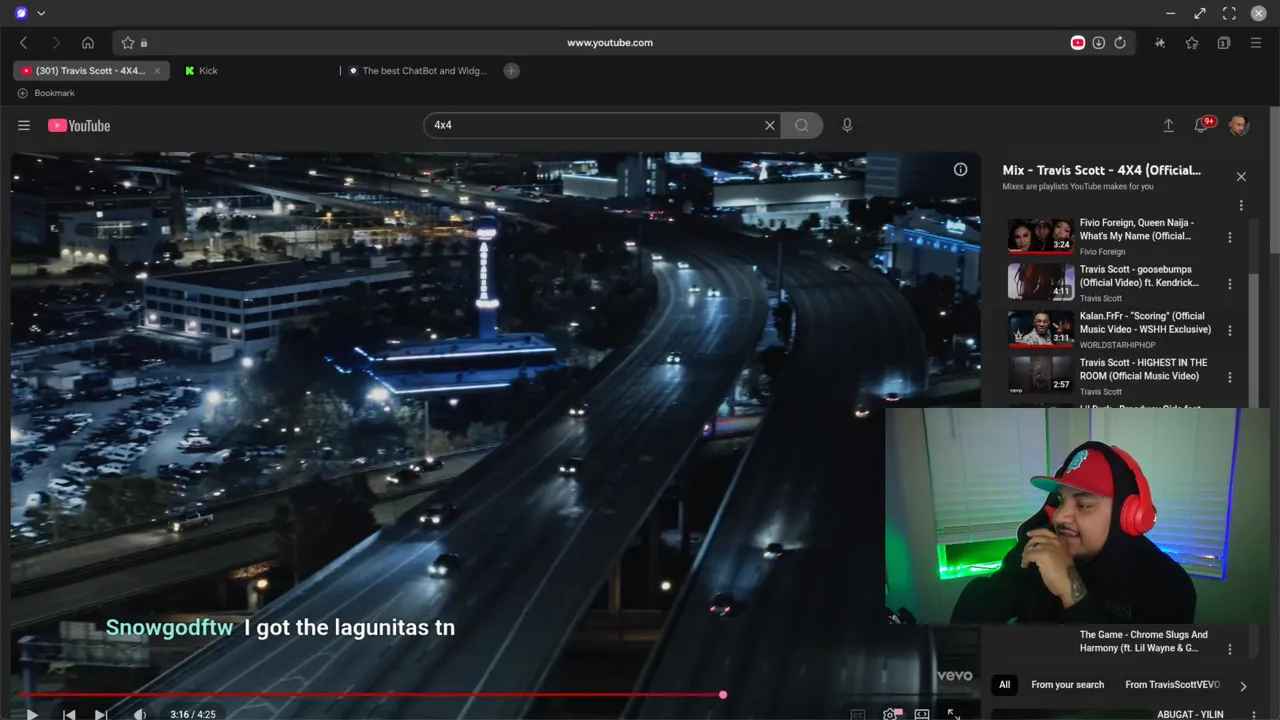Screen dimensions: 1280x720
Task: Click the browser app logo
Action: [22, 13]
